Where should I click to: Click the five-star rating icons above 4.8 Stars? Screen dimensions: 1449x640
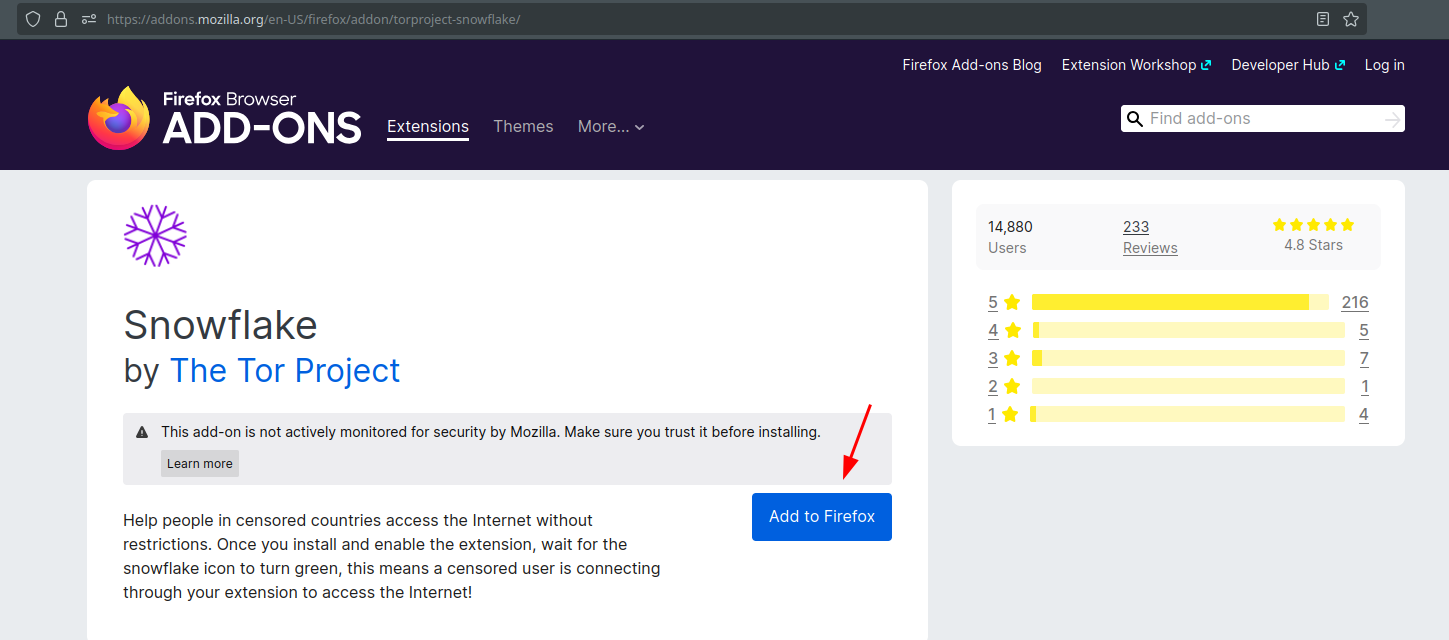tap(1313, 225)
